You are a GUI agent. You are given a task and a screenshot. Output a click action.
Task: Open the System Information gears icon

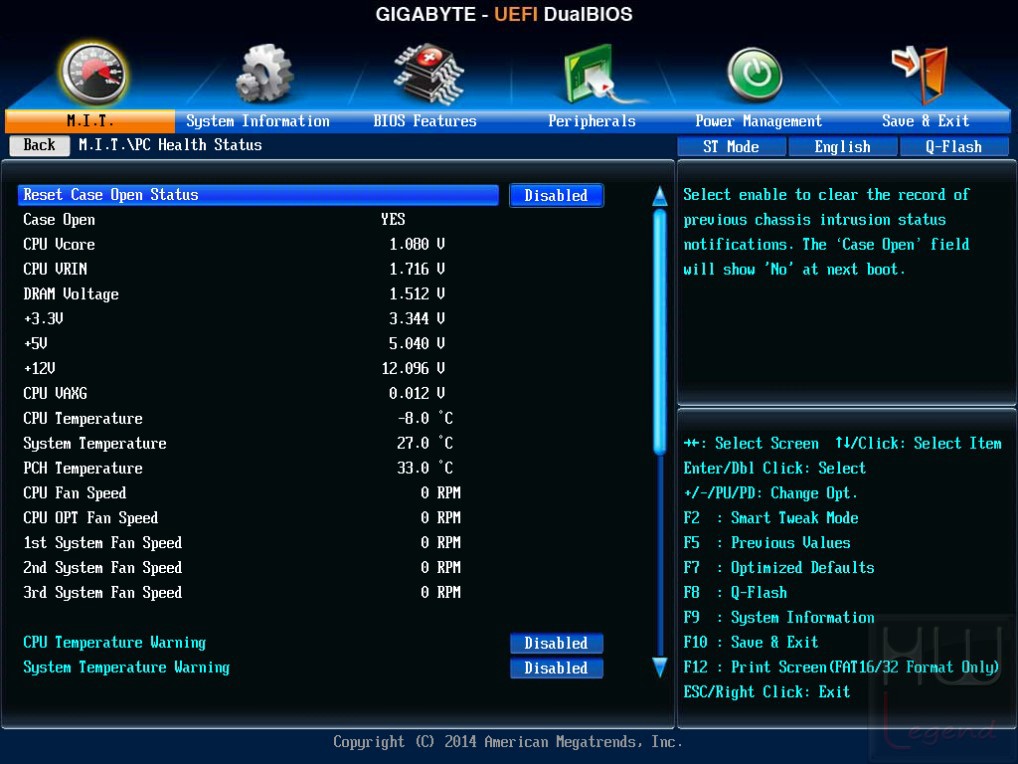264,74
